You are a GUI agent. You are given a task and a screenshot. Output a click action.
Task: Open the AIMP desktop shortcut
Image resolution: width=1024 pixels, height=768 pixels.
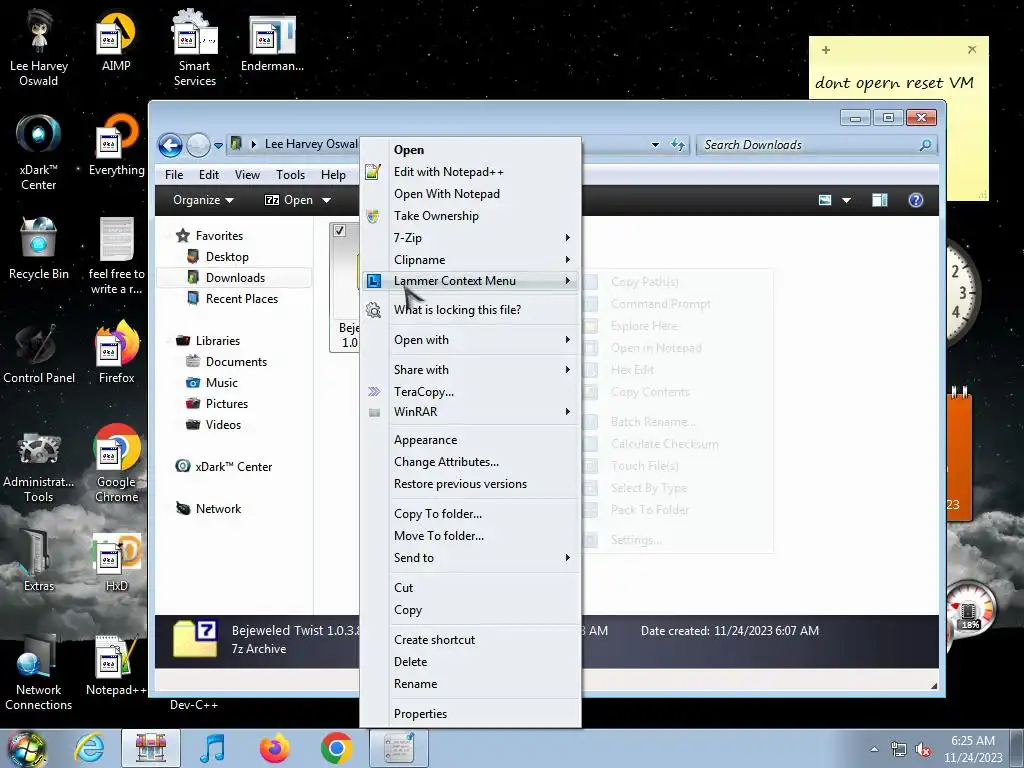pos(116,41)
